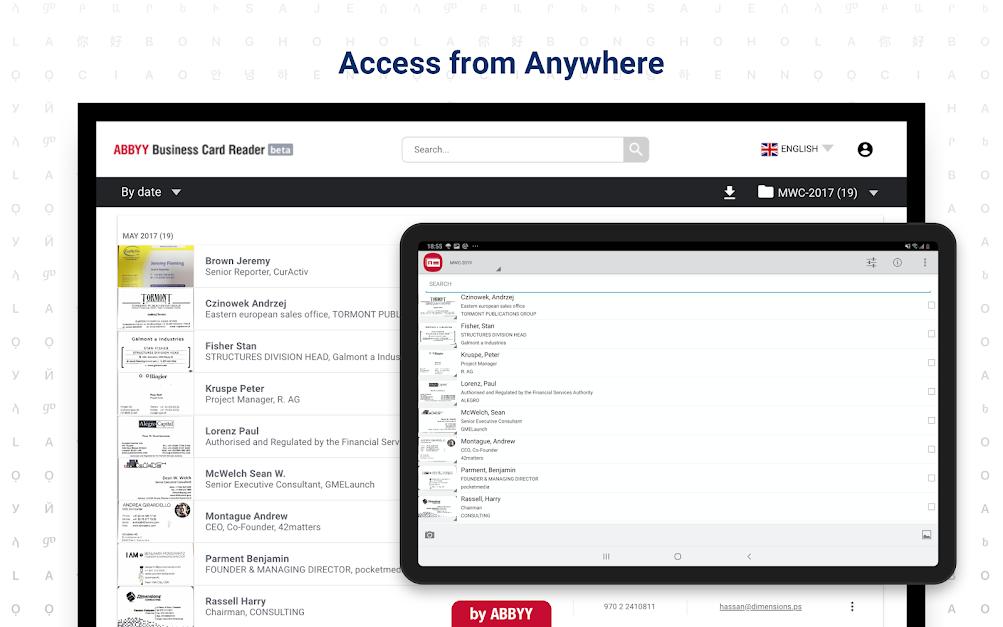Tap Lorenz, Paul name on tablet
Screen dimensions: 1003x627
coord(478,383)
